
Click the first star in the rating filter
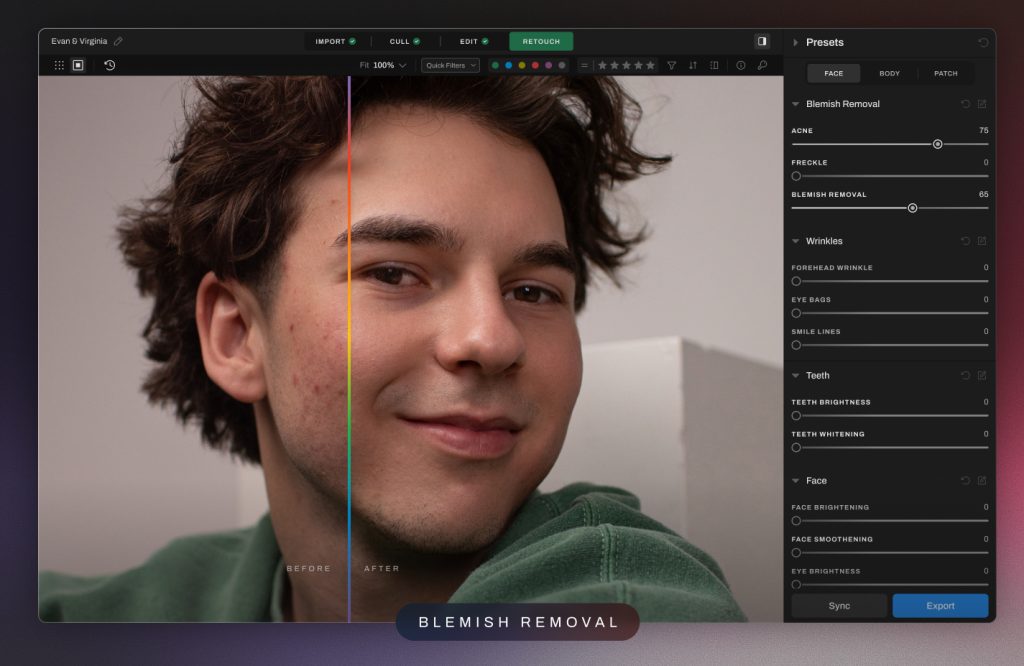click(603, 65)
